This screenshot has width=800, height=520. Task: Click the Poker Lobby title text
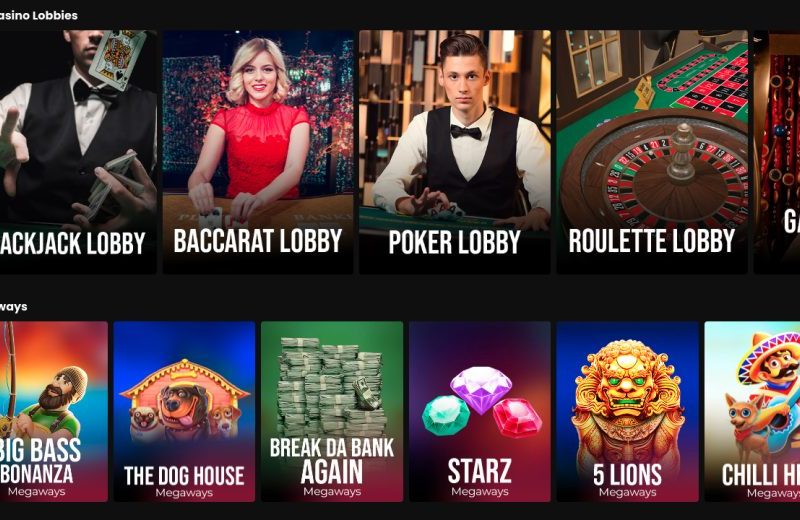455,242
